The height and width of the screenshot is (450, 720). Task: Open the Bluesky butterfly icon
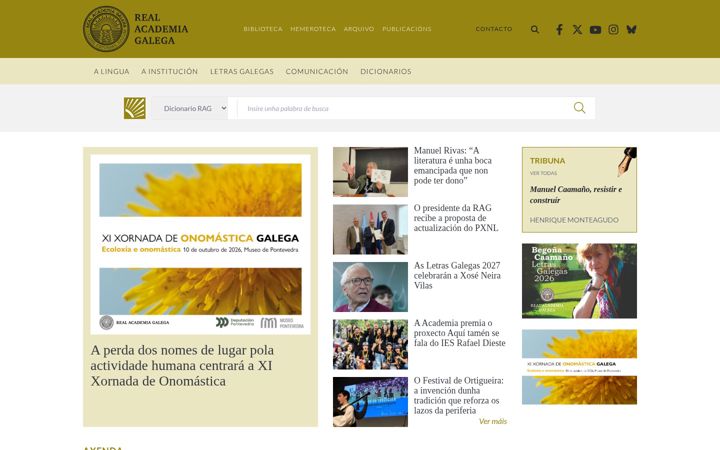coord(631,29)
